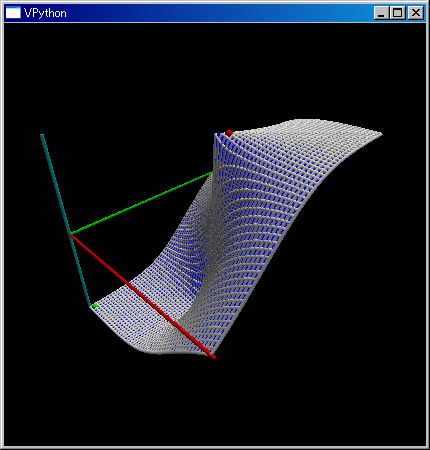Minimize the VPython window
The width and height of the screenshot is (430, 450).
click(381, 13)
